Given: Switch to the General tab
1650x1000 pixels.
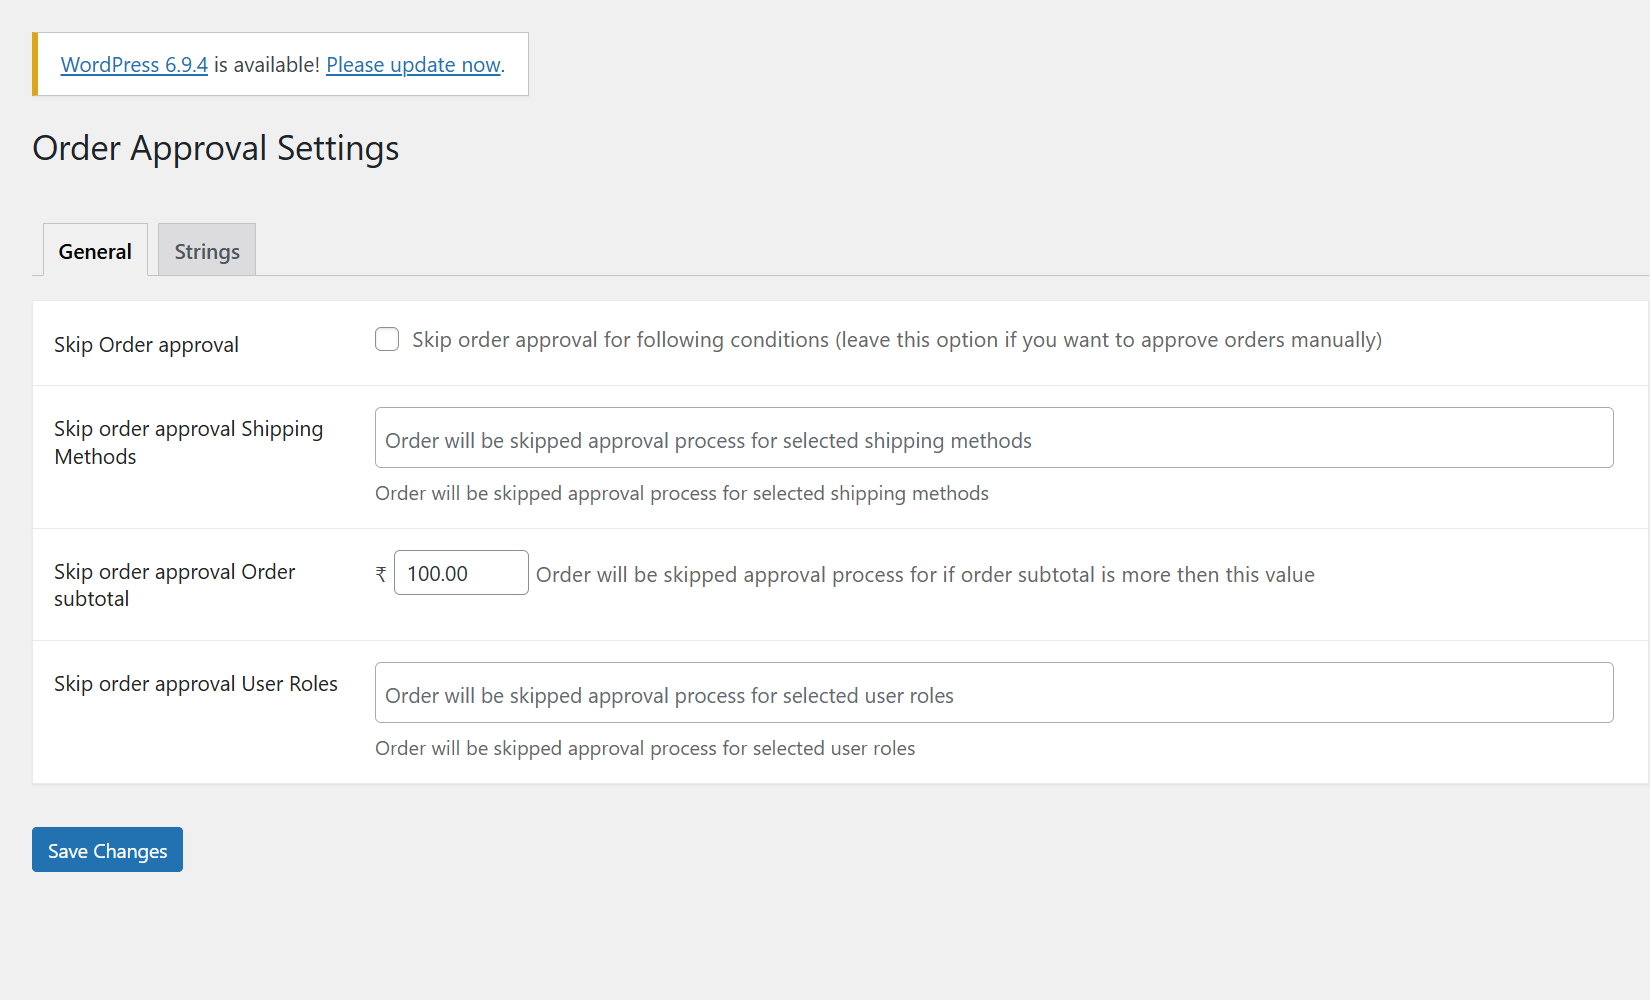Looking at the screenshot, I should (95, 251).
